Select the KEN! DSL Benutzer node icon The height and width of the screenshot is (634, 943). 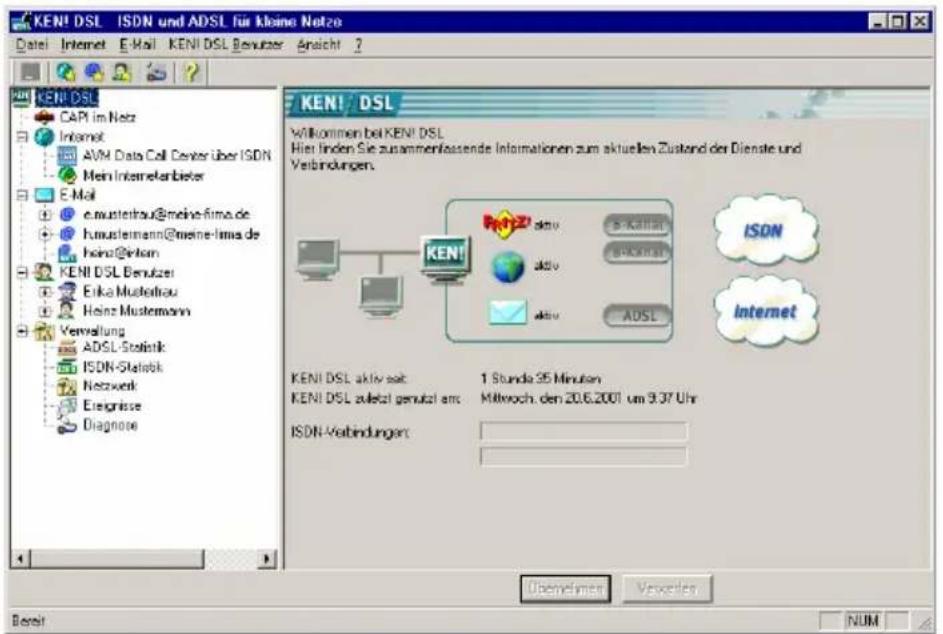click(44, 272)
